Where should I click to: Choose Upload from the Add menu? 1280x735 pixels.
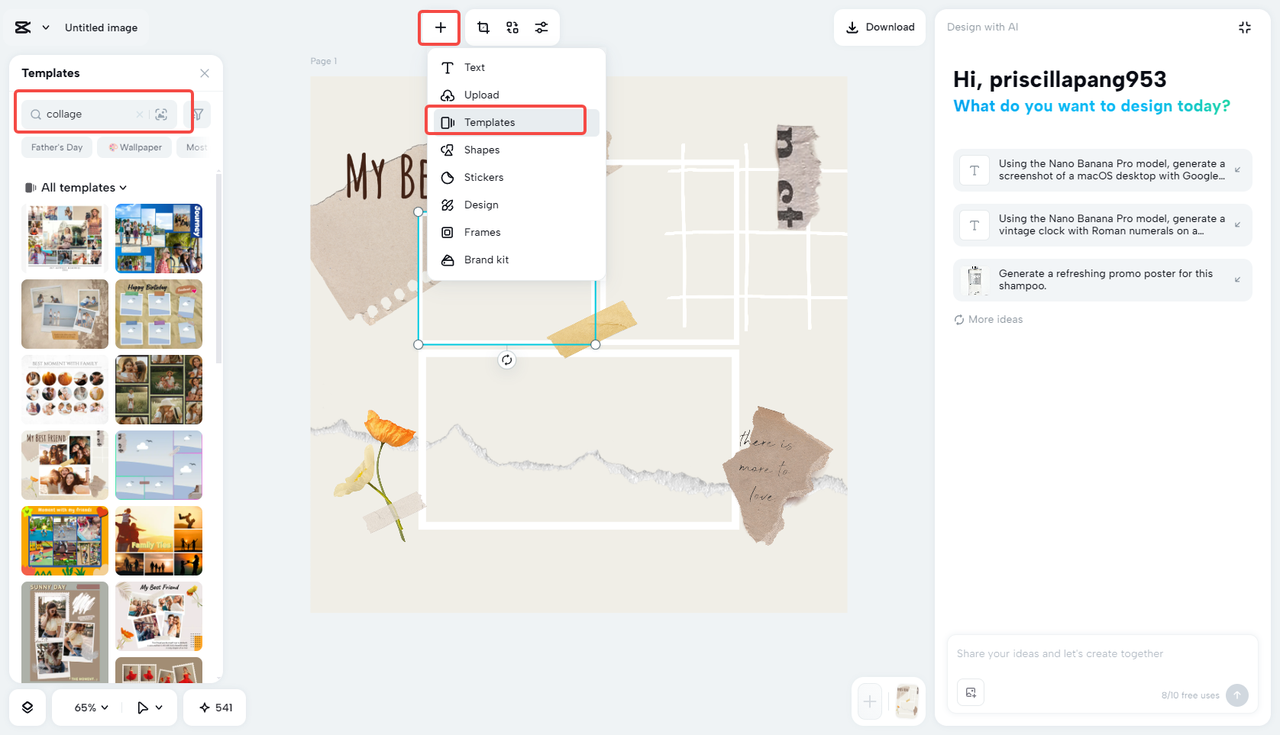click(x=516, y=95)
